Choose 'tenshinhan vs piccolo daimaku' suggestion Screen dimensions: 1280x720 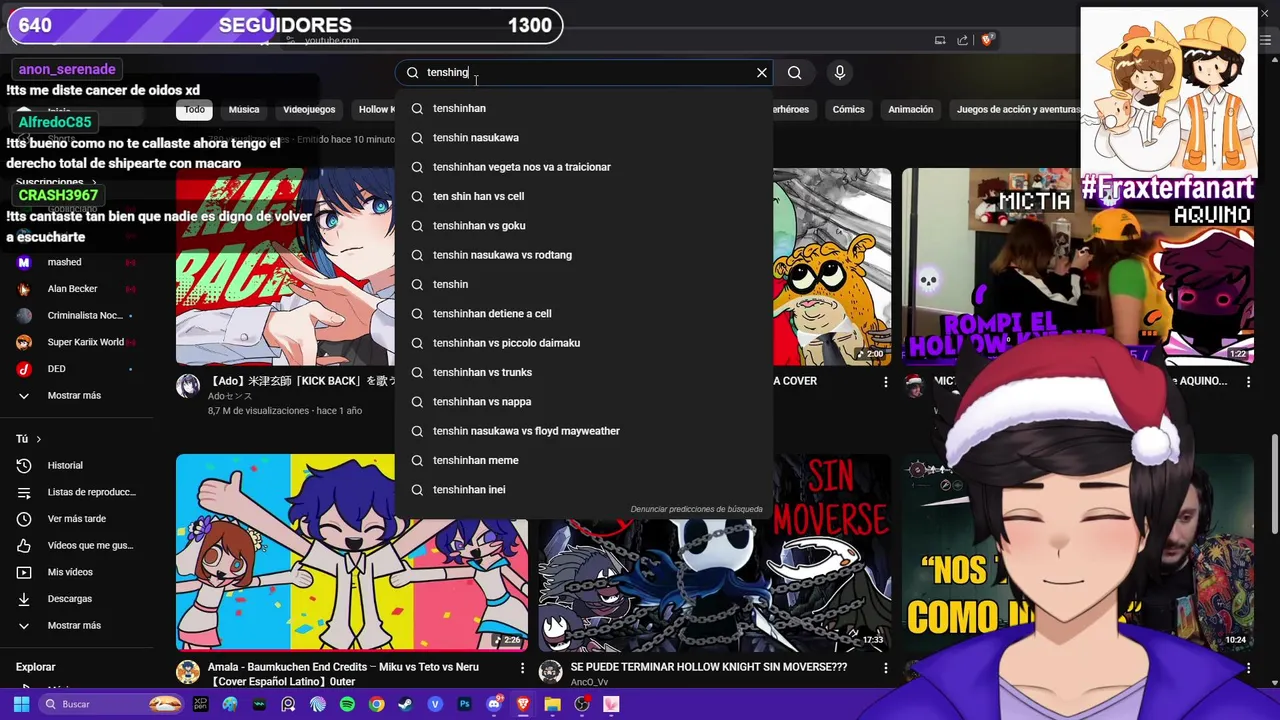click(584, 343)
